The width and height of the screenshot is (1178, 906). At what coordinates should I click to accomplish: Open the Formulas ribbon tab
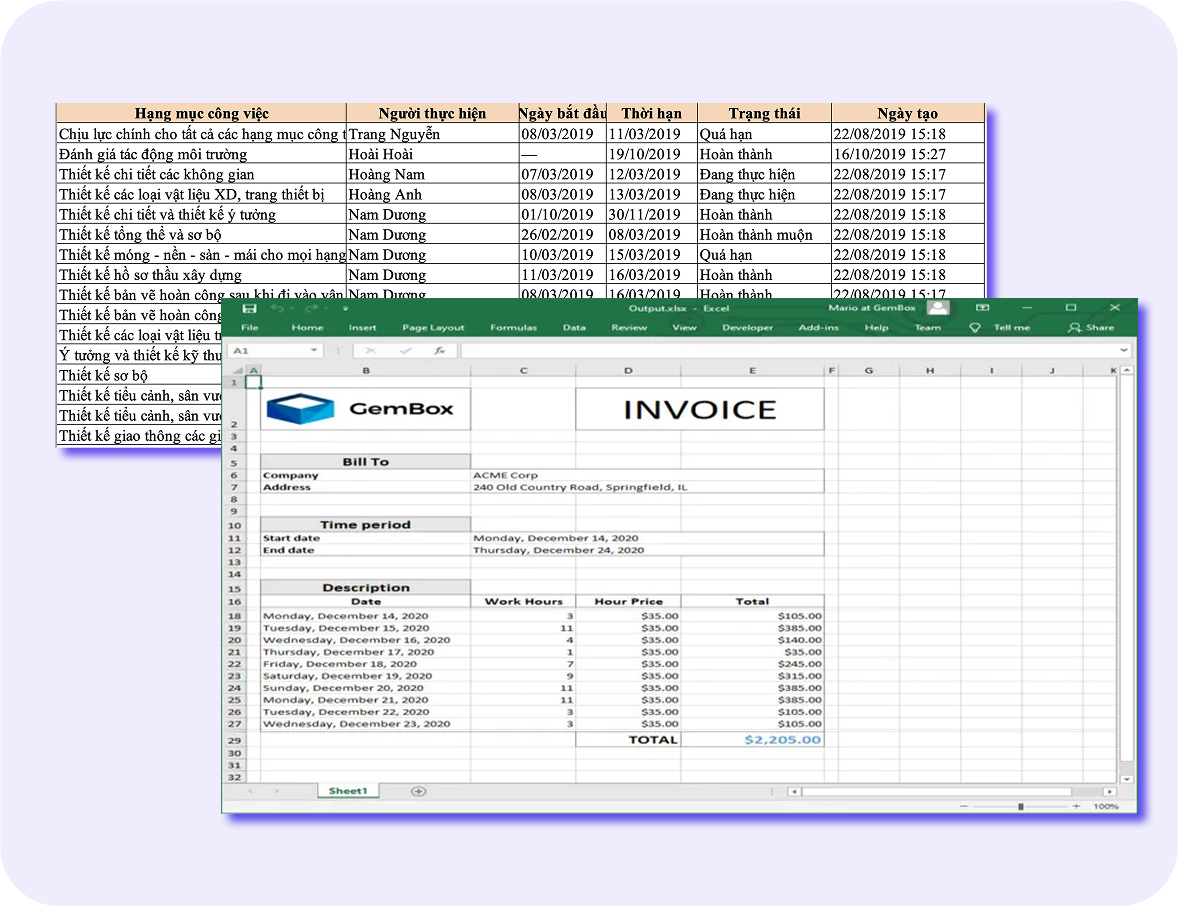[x=513, y=328]
